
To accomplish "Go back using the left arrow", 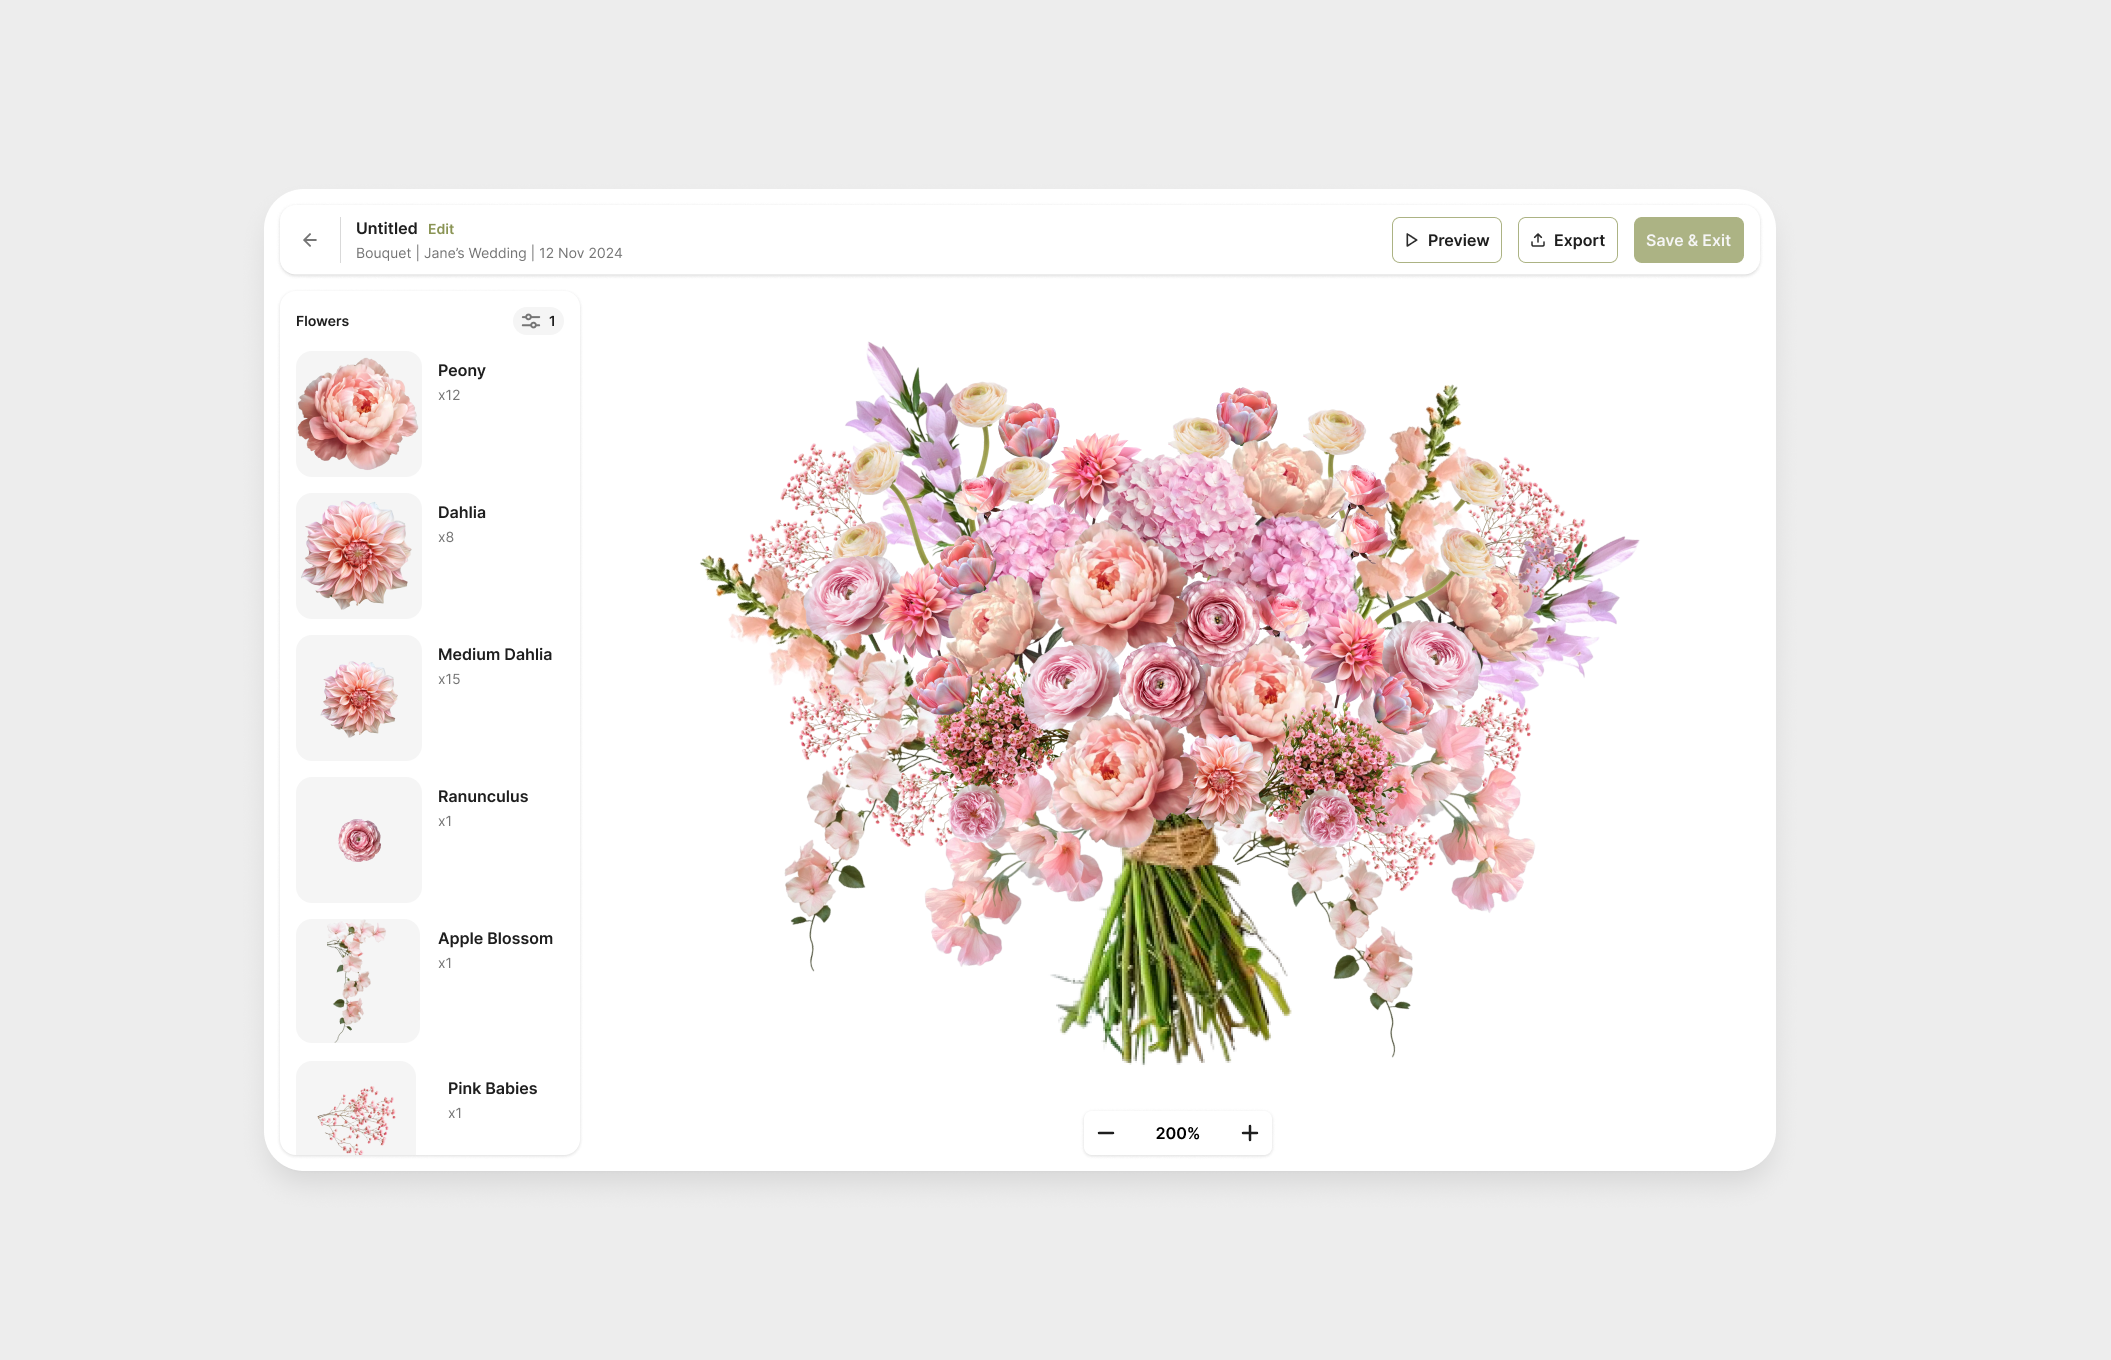I will tap(310, 240).
